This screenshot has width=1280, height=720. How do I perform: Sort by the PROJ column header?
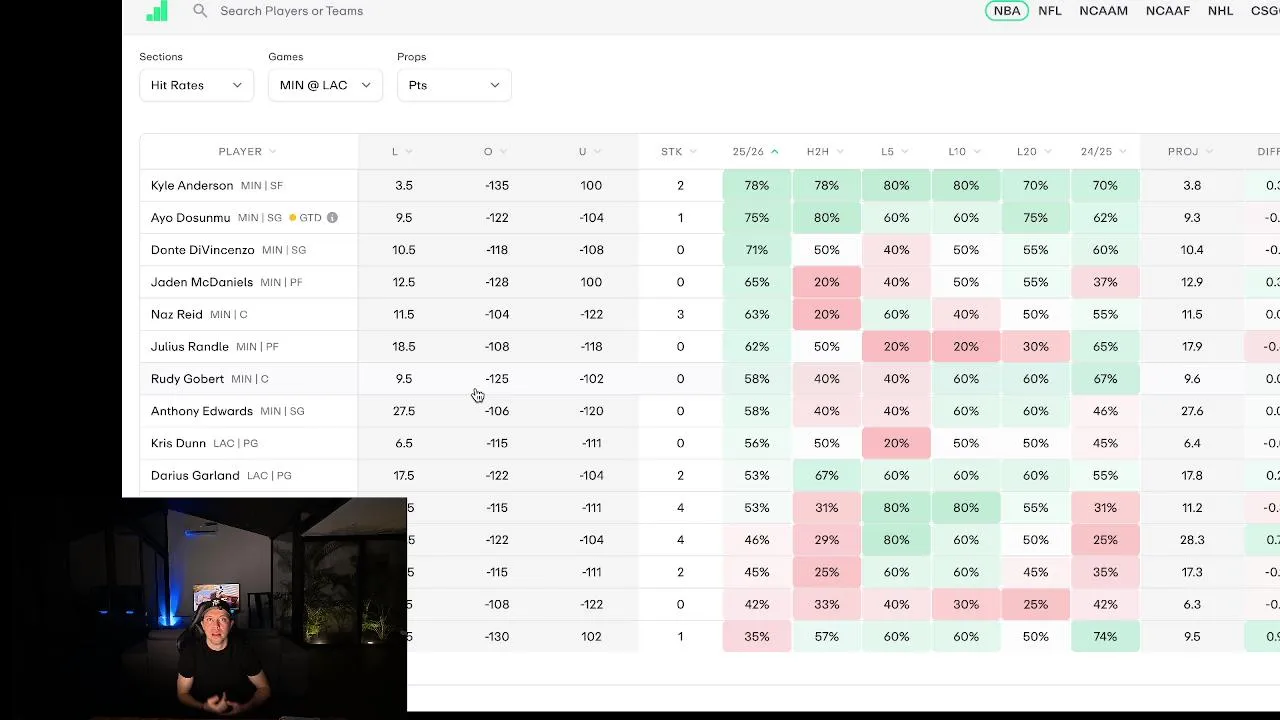tap(1190, 152)
